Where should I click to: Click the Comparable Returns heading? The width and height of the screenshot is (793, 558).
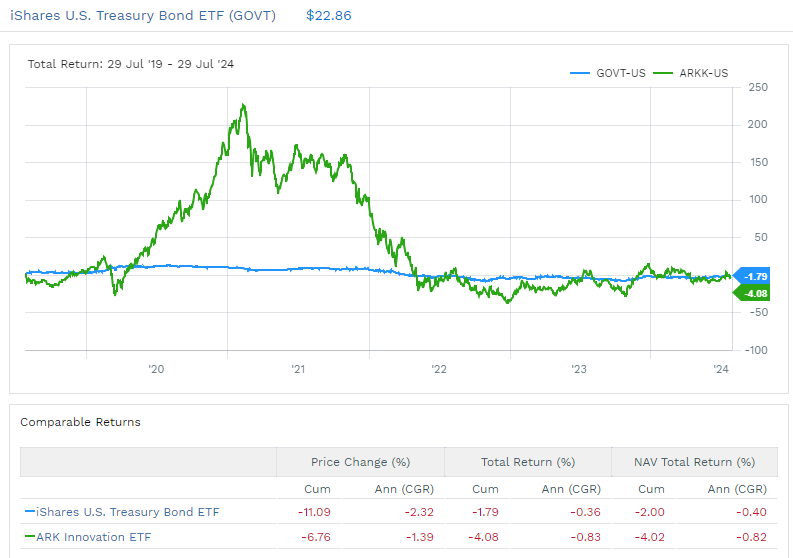click(80, 422)
